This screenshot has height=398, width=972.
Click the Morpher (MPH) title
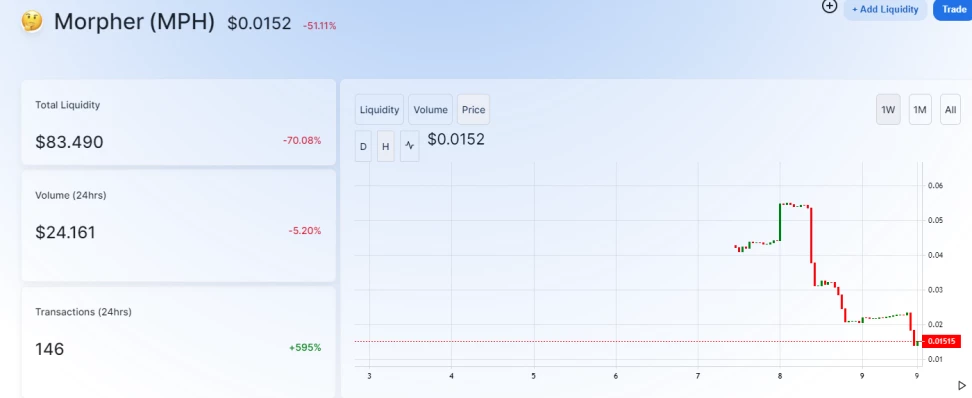point(135,22)
